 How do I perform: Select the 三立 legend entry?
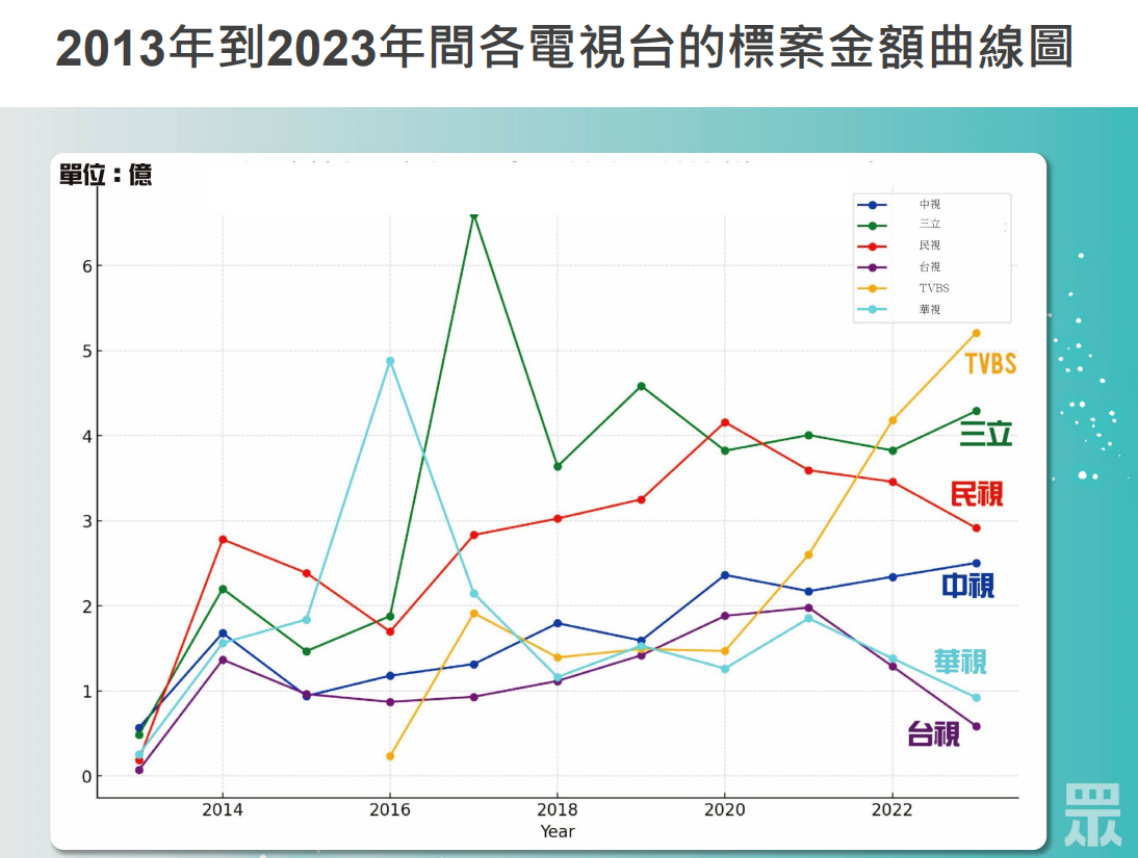929,225
